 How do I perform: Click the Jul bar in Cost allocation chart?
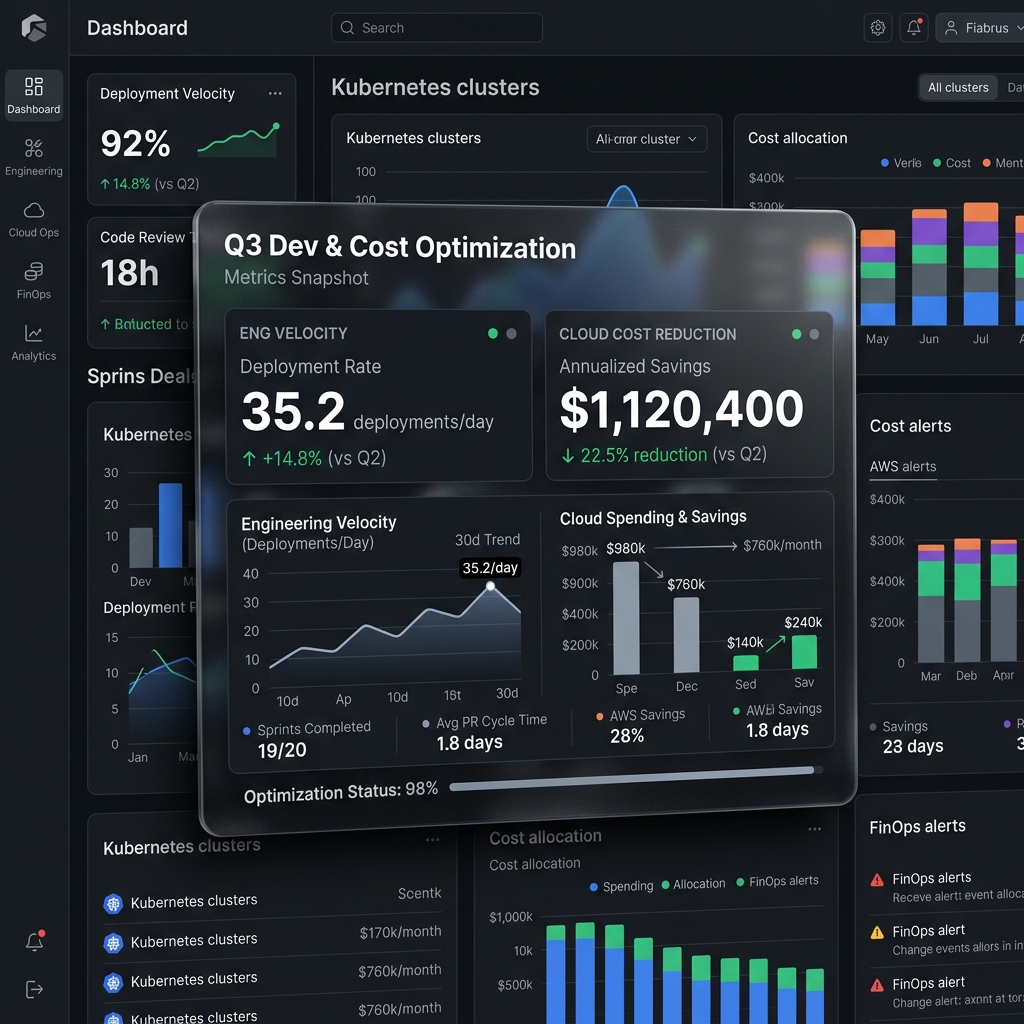980,264
